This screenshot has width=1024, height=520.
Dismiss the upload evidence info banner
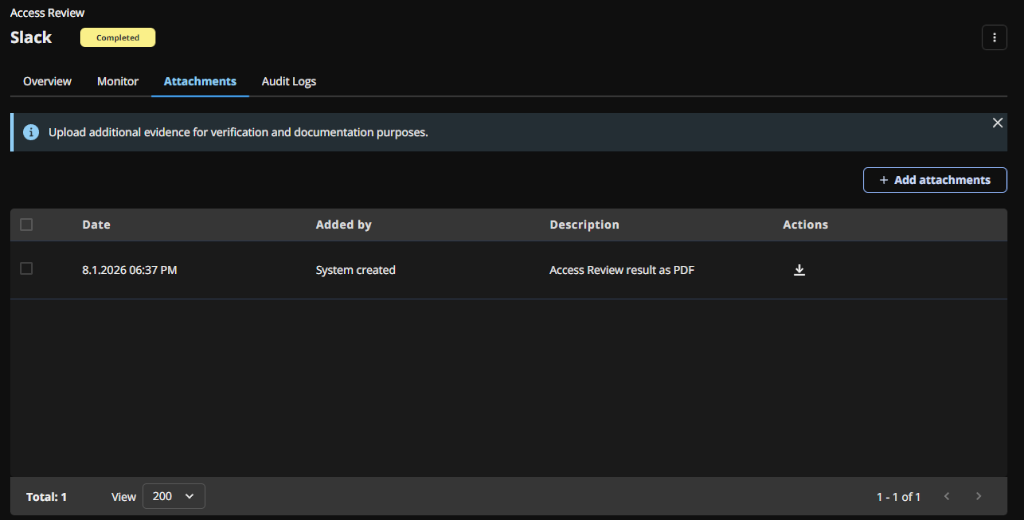click(997, 123)
